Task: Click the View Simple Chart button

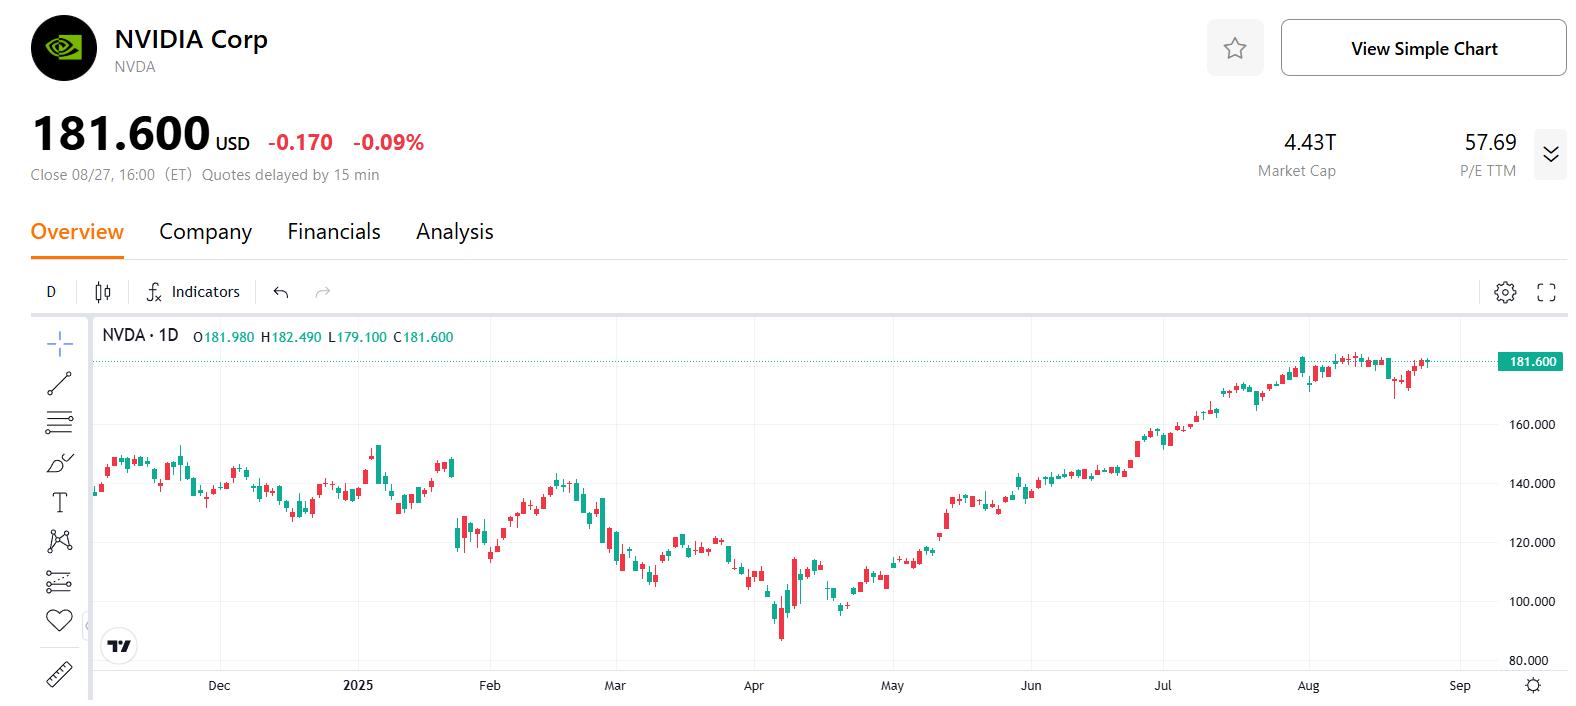Action: point(1423,47)
